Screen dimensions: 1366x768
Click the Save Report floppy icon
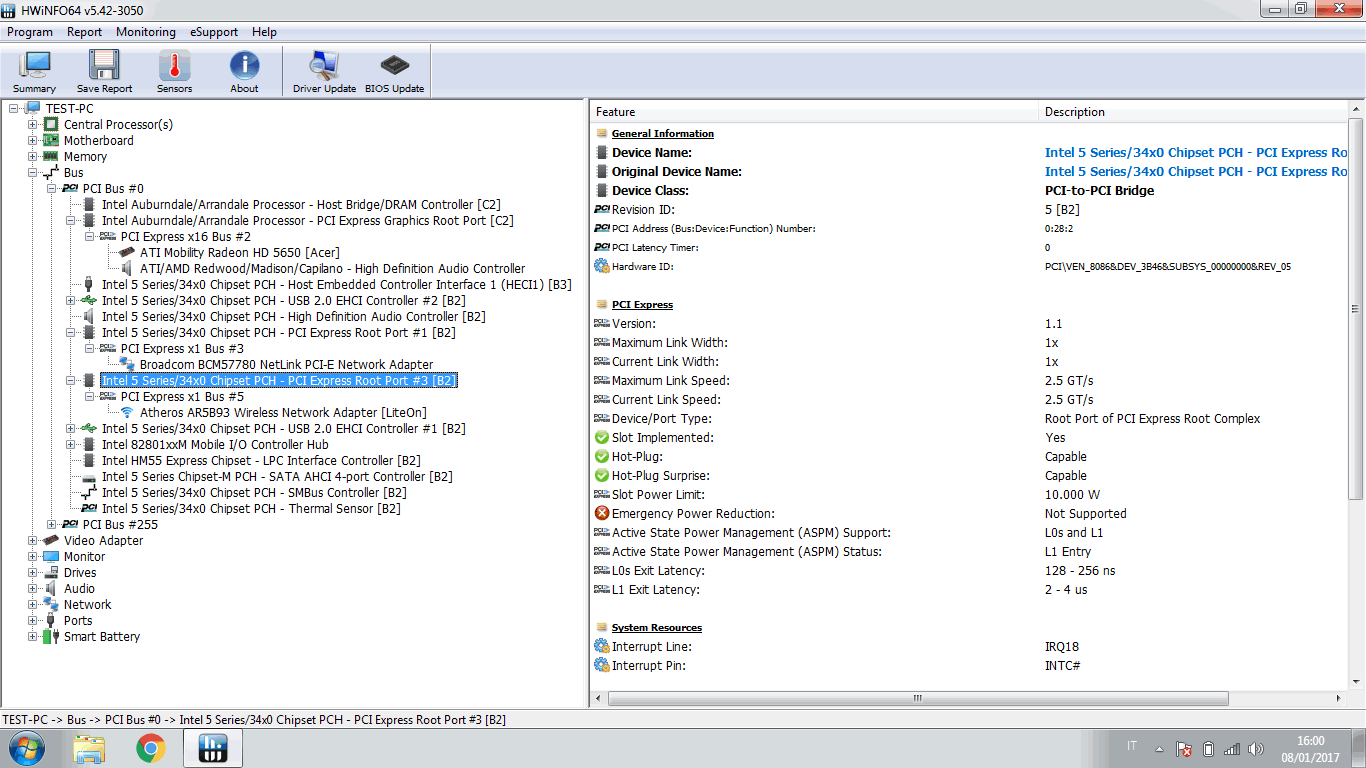(x=104, y=65)
